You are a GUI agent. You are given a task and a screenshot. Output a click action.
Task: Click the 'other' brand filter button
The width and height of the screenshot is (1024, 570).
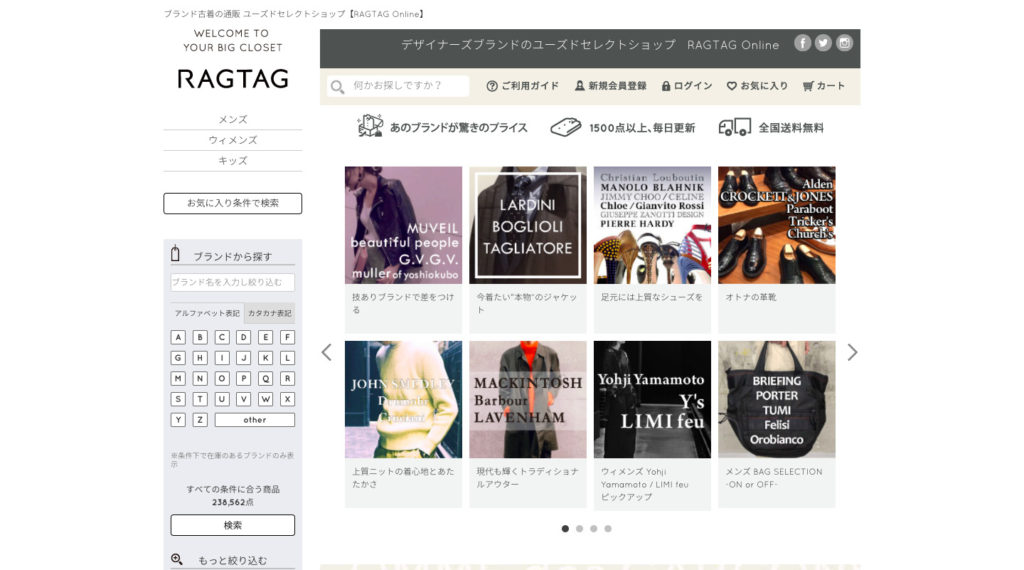(x=255, y=420)
